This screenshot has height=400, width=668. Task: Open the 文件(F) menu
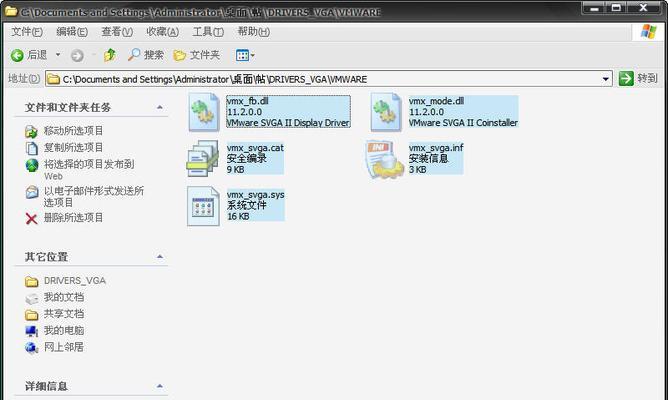[x=26, y=32]
